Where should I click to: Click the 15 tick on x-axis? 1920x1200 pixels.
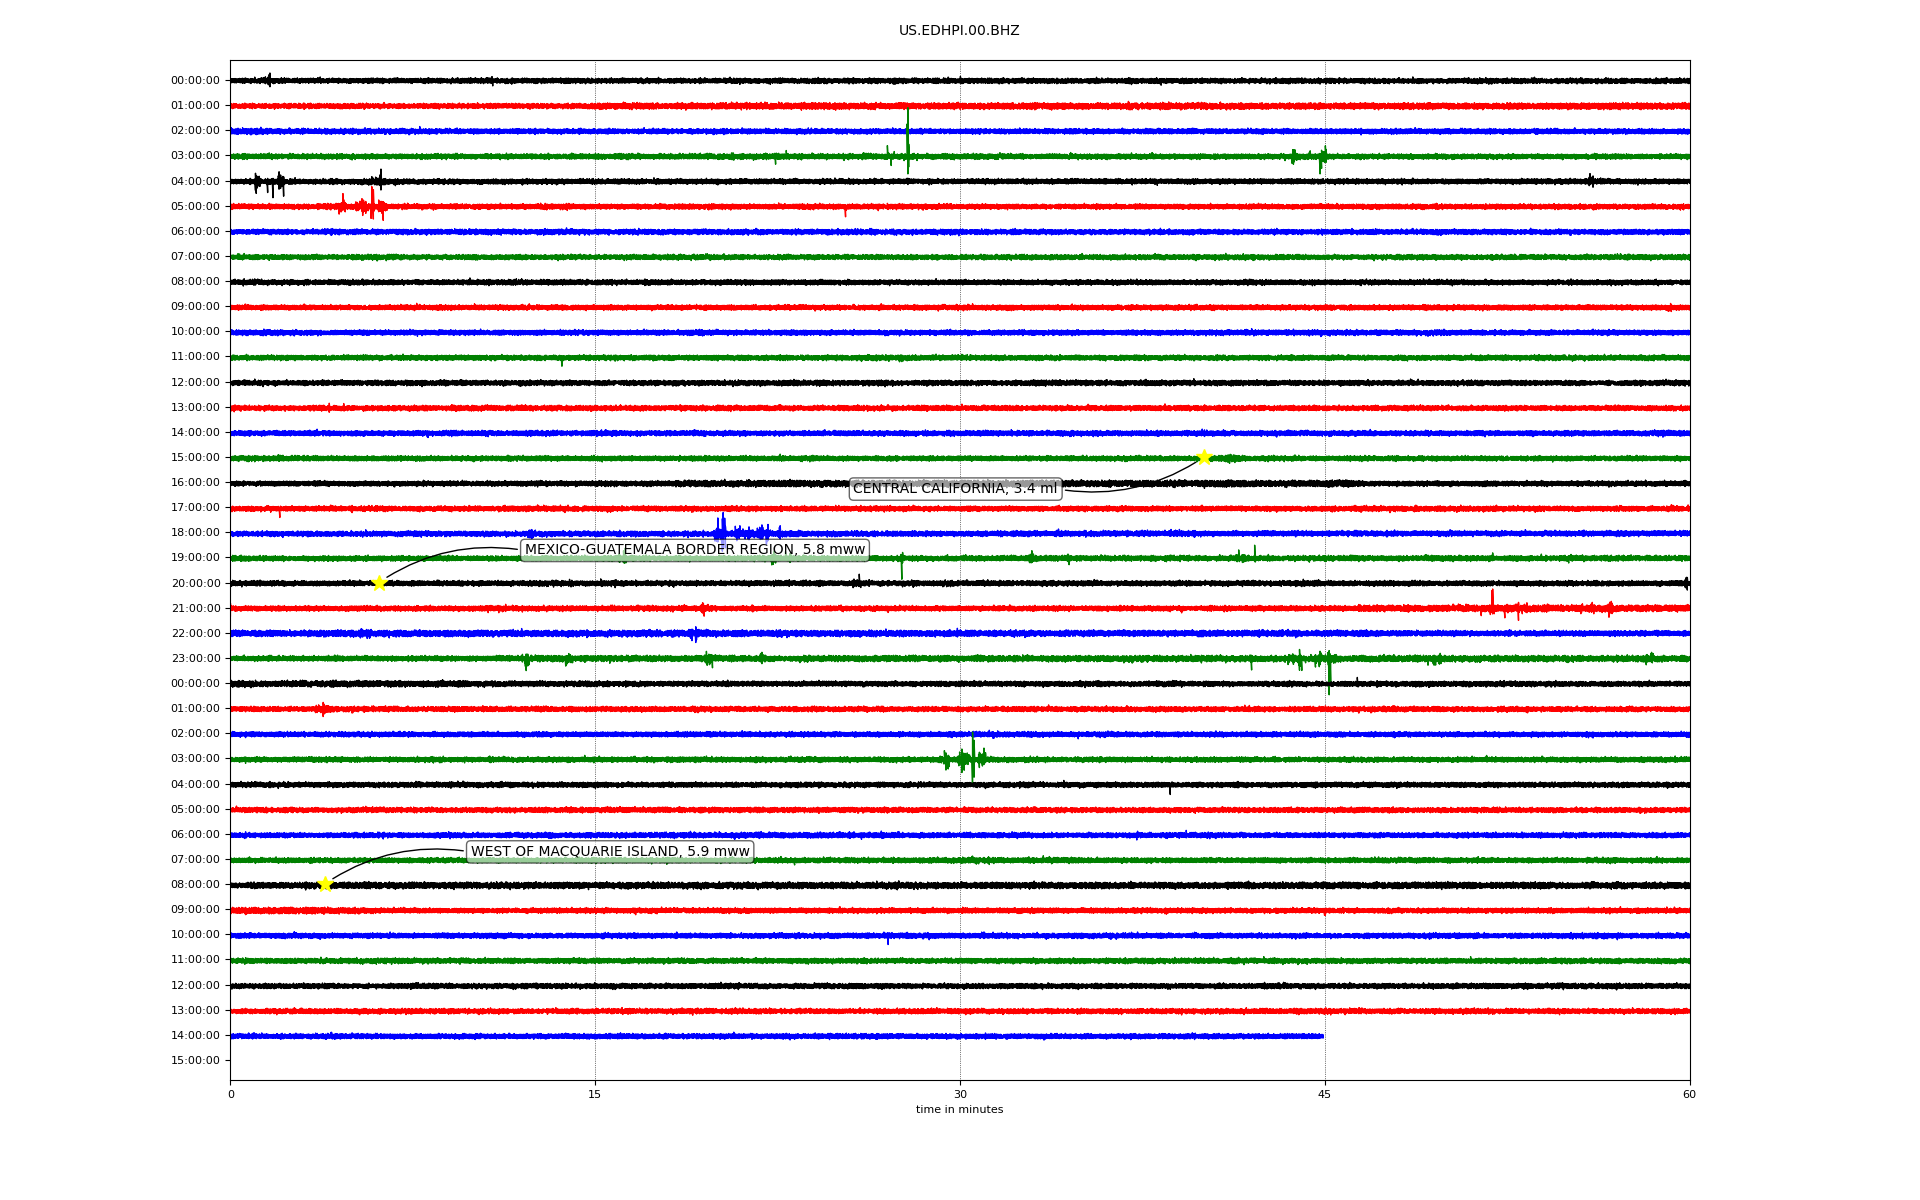pos(595,1094)
